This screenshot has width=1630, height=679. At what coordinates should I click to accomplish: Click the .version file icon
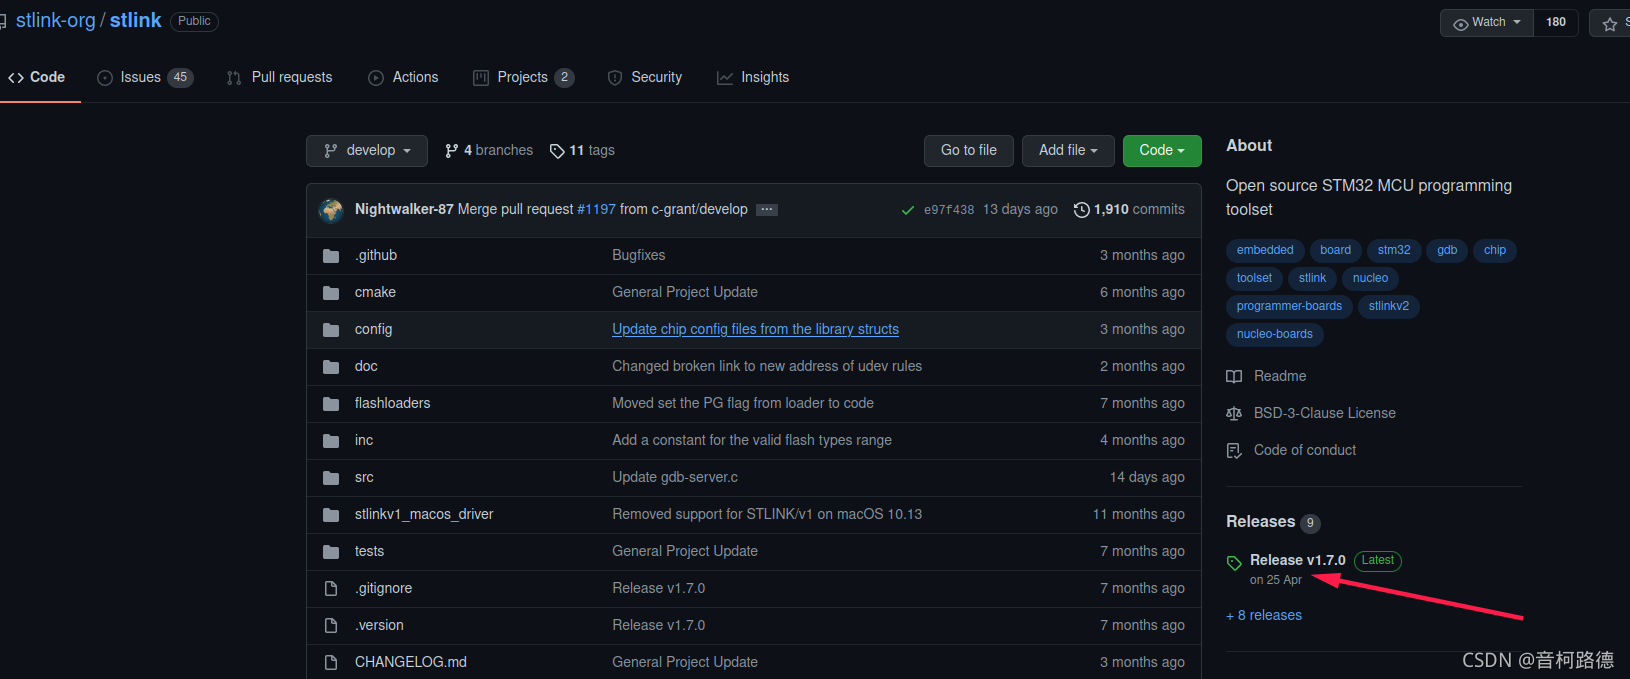(x=331, y=626)
